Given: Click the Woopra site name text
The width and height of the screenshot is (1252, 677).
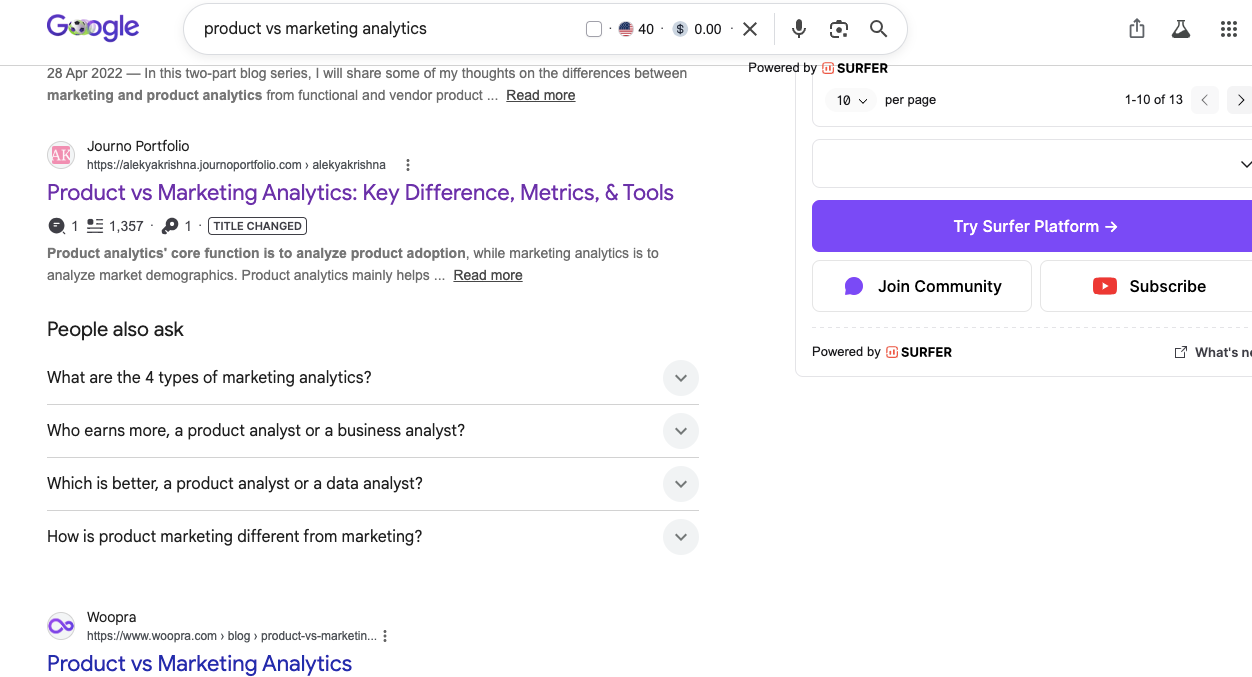Looking at the screenshot, I should click(x=111, y=617).
